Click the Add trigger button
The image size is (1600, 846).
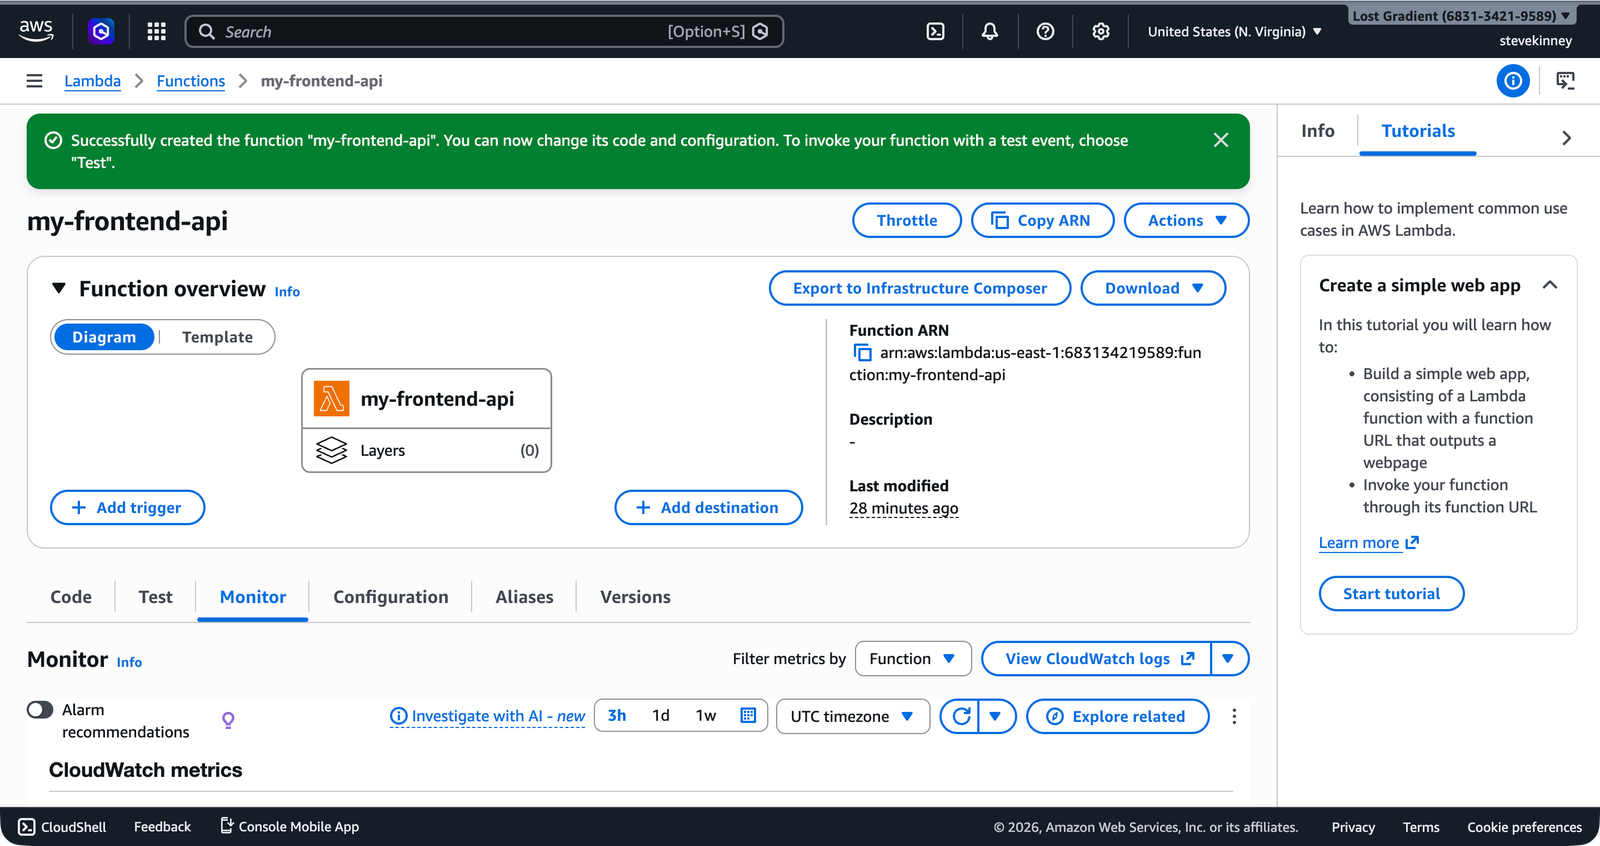point(127,508)
